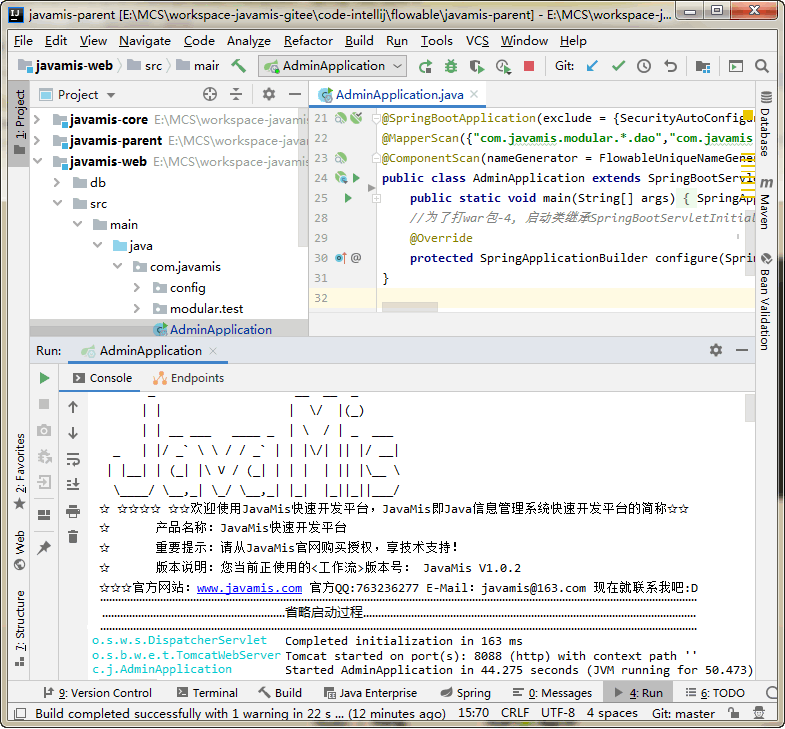
Task: Open Project panel settings gear
Action: click(269, 94)
